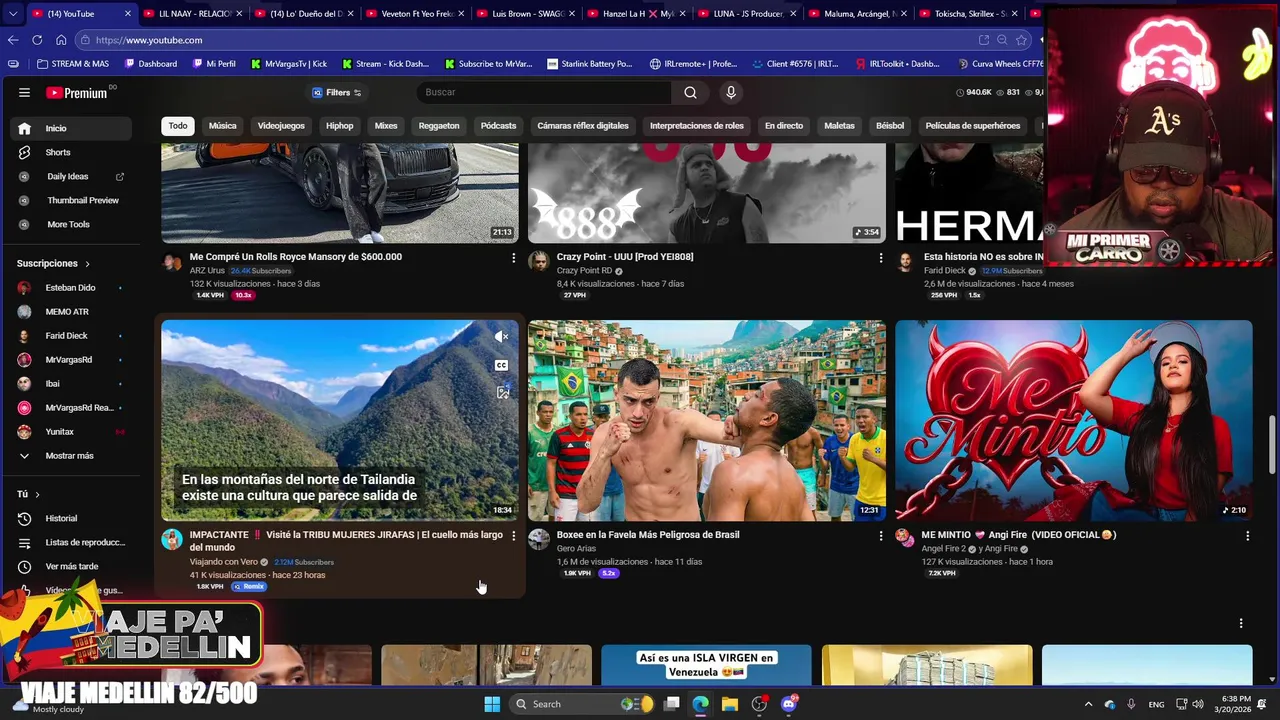The image size is (1280, 720).
Task: Open the Shorts sidebar icon
Action: 24,152
